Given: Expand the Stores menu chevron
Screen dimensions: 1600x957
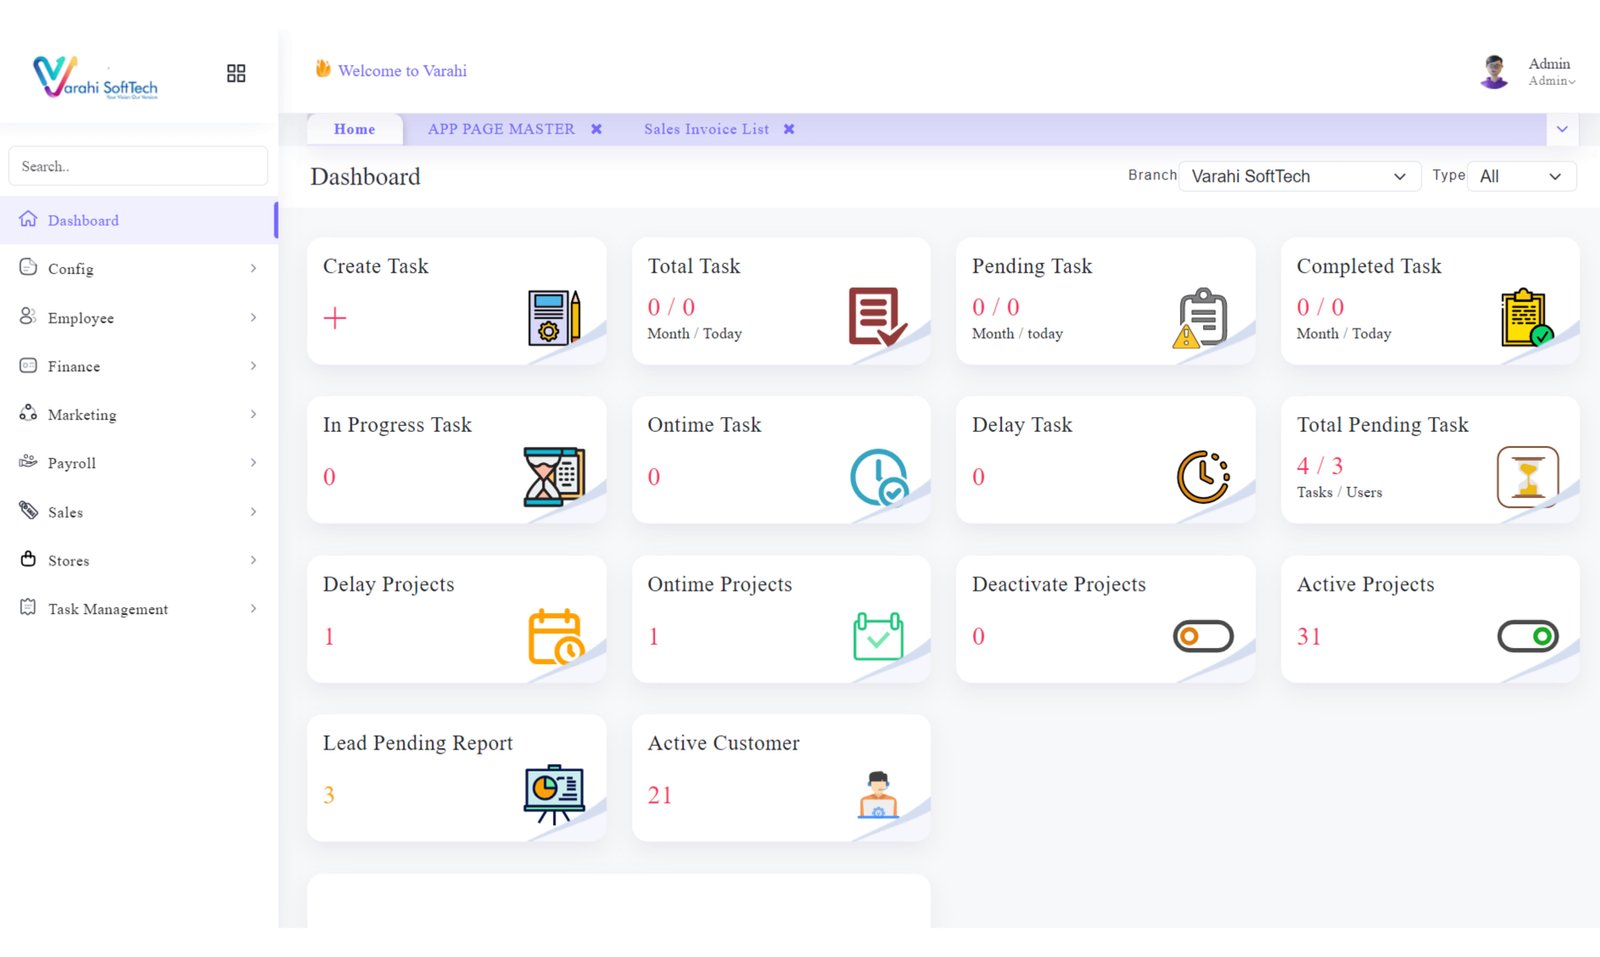Looking at the screenshot, I should (253, 560).
